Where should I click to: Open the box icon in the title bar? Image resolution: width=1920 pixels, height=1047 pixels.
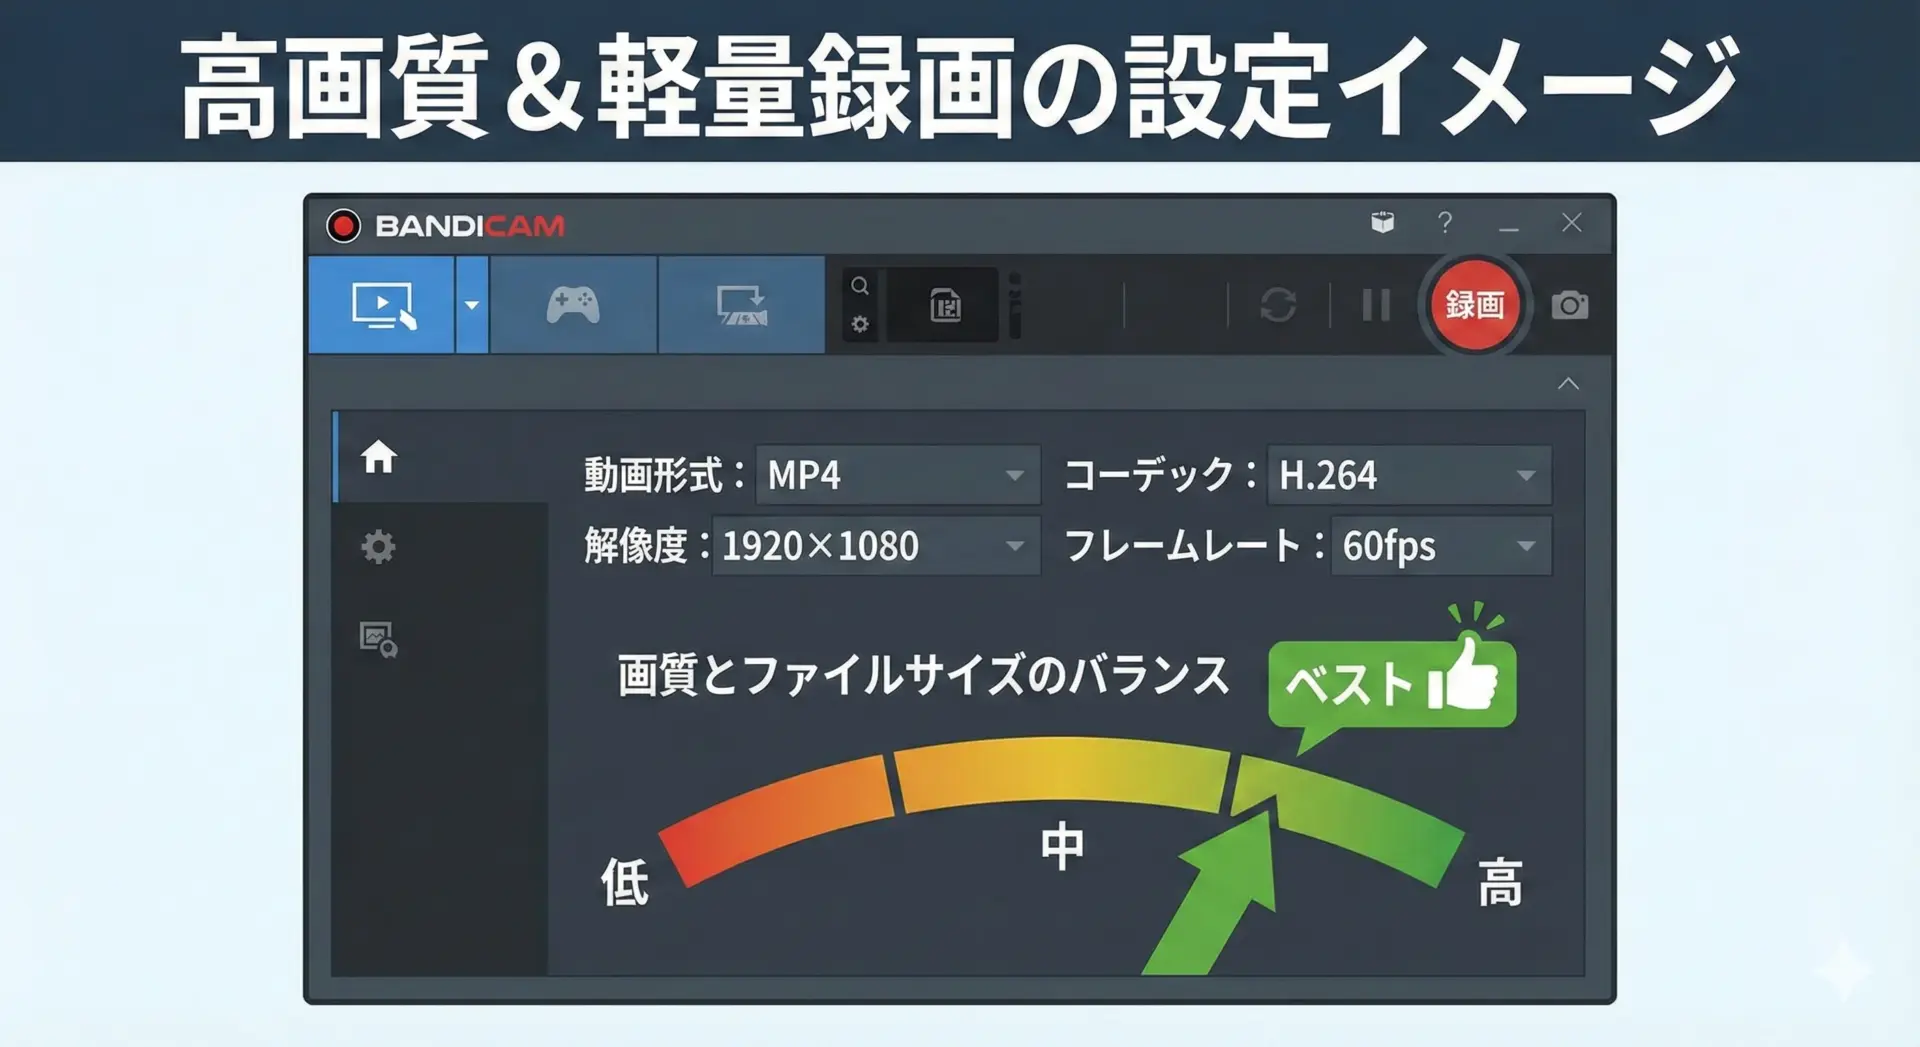[x=1382, y=222]
